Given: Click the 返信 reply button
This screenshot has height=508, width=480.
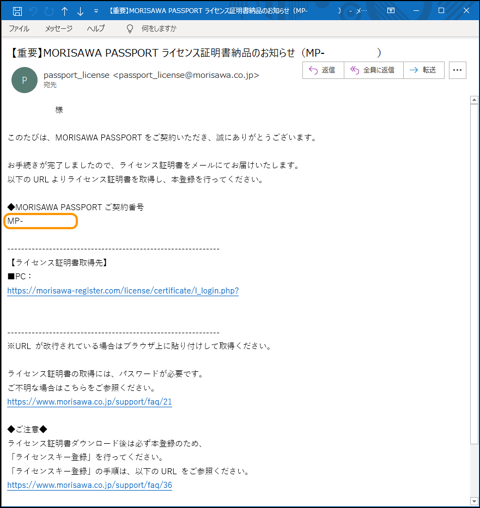Looking at the screenshot, I should coord(323,70).
